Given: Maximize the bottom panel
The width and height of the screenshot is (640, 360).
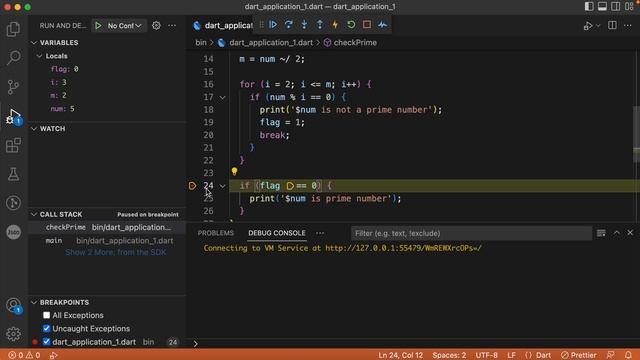Looking at the screenshot, I should [x=617, y=233].
